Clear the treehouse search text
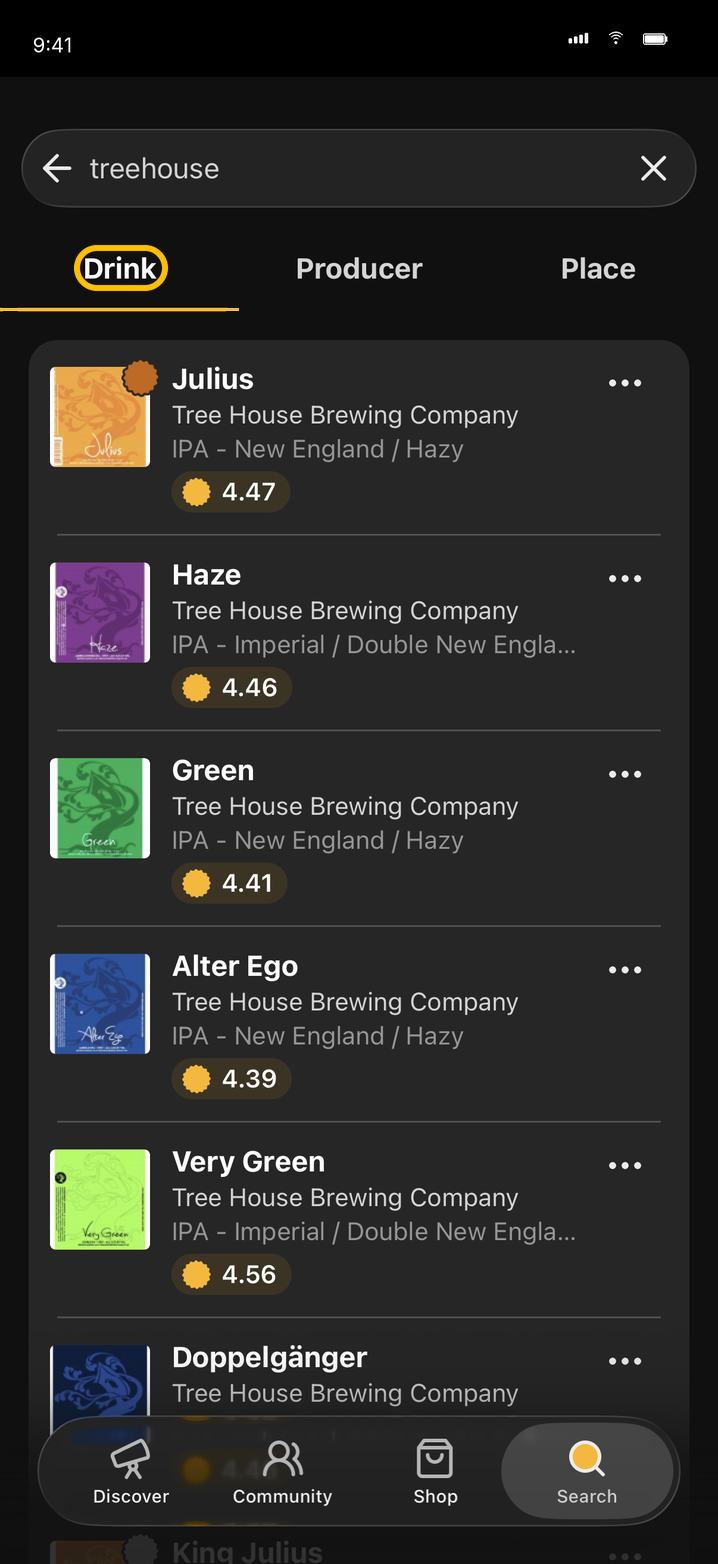Viewport: 718px width, 1564px height. pos(653,168)
